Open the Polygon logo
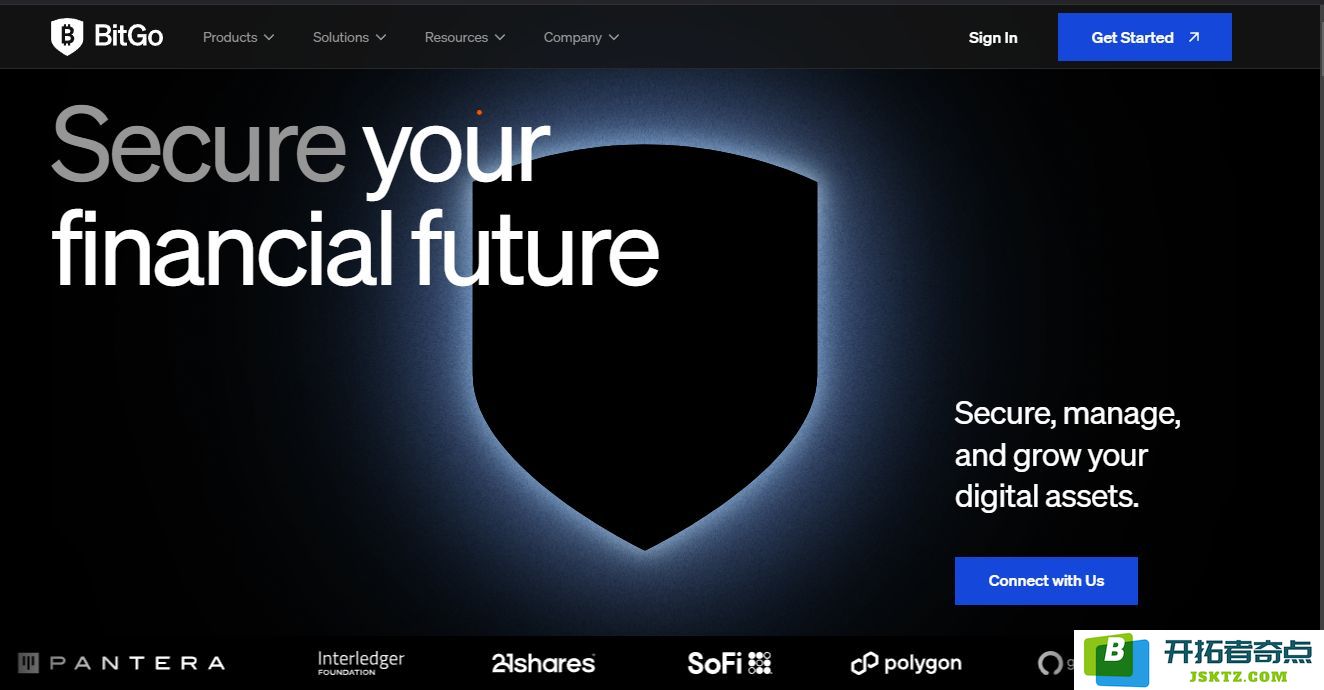 [x=906, y=663]
